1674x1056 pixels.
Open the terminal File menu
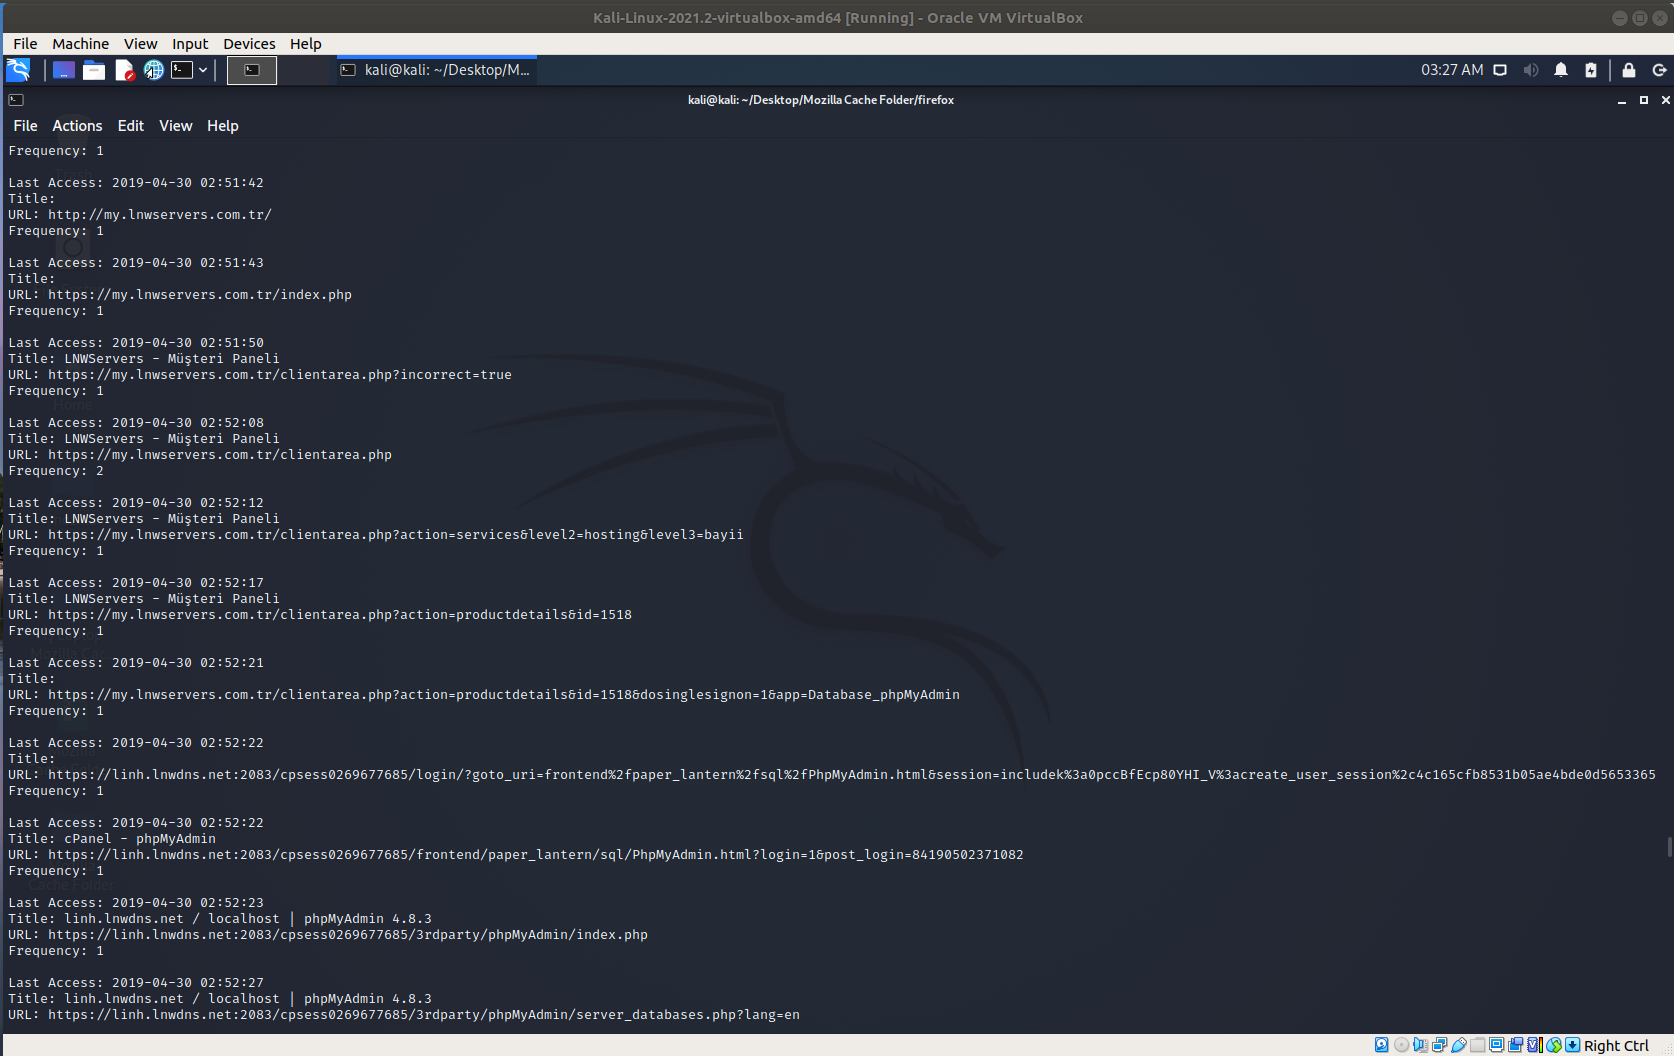[25, 126]
